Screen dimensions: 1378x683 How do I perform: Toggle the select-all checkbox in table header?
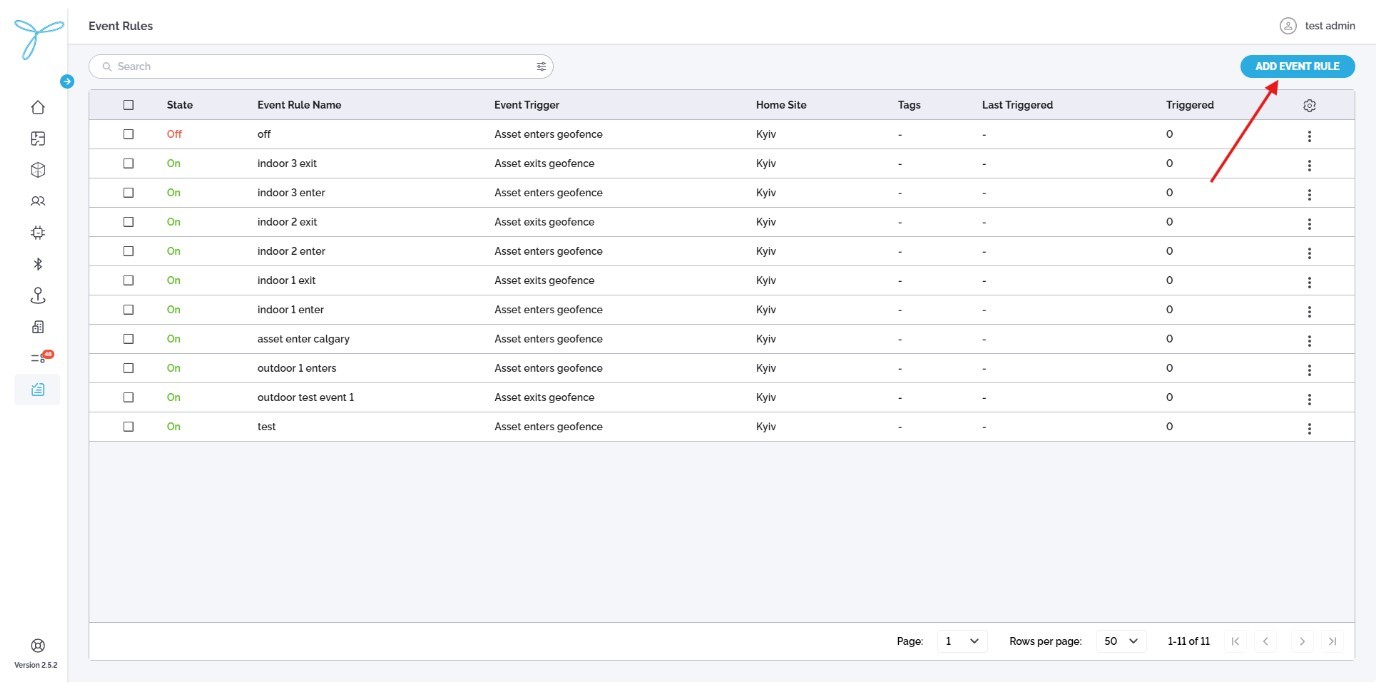(128, 105)
